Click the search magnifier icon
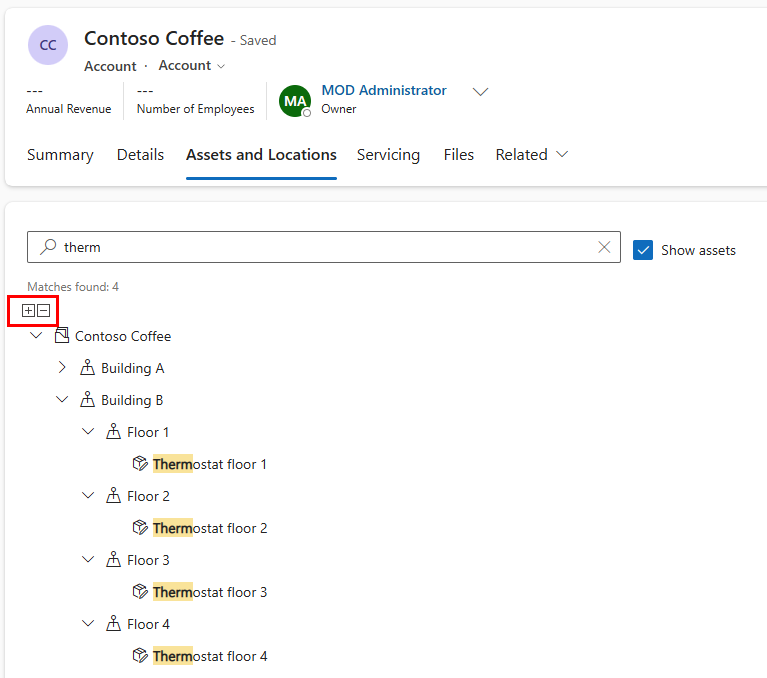767x678 pixels. click(x=48, y=247)
